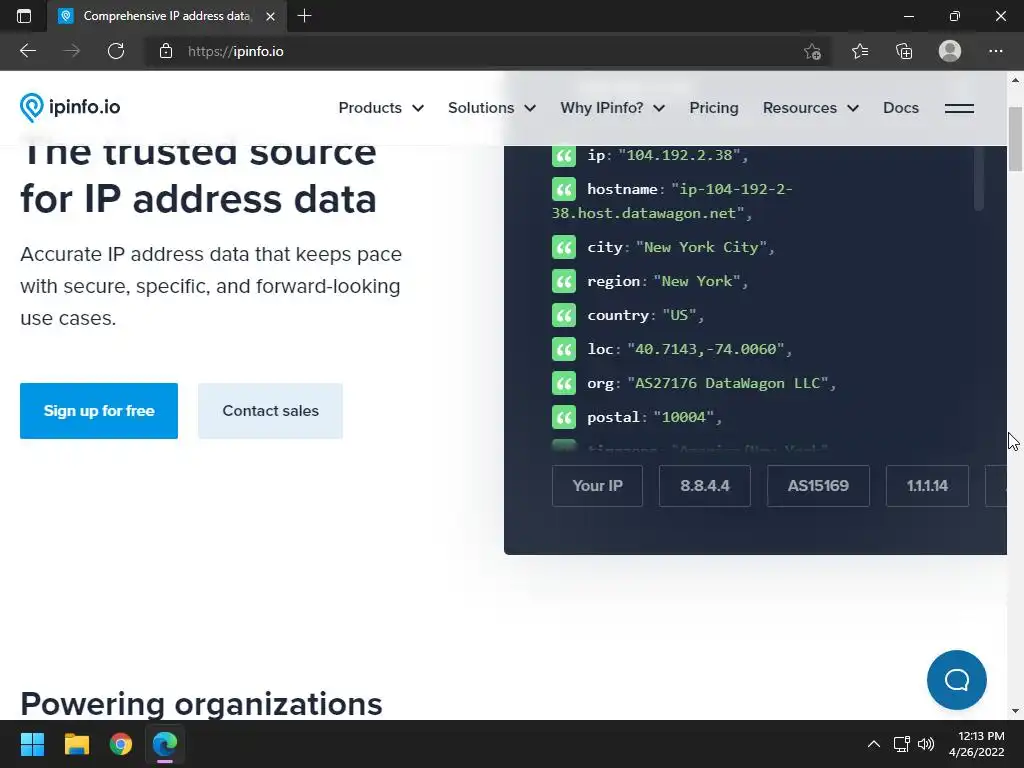
Task: Click the quote icon beside ip field
Action: point(564,155)
